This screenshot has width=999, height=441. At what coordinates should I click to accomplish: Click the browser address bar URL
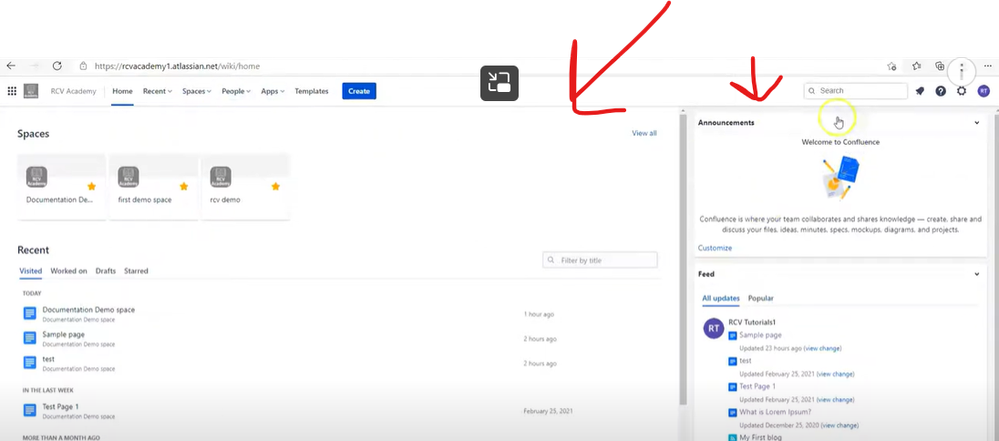pos(176,66)
